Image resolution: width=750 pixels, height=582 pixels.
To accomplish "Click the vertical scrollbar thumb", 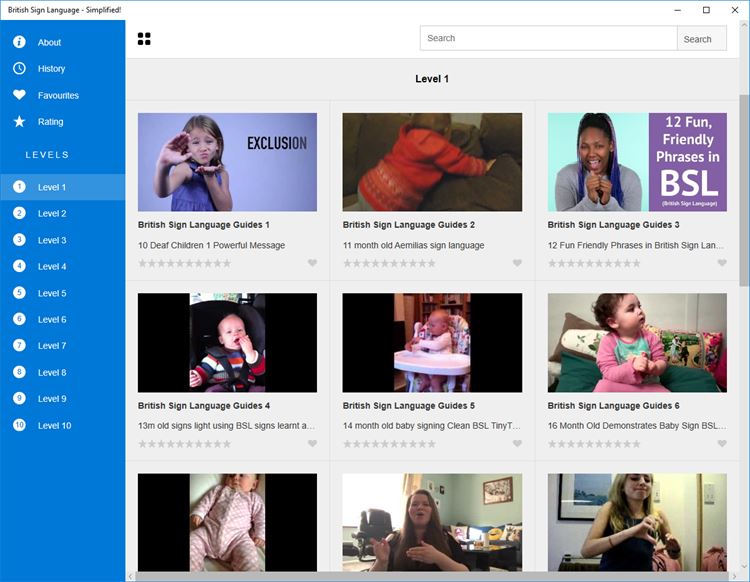I will tap(743, 190).
